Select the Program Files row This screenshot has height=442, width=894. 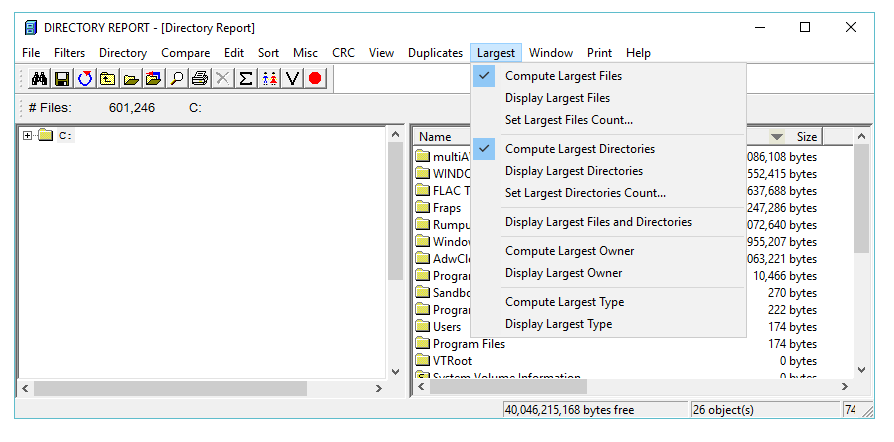click(x=617, y=344)
